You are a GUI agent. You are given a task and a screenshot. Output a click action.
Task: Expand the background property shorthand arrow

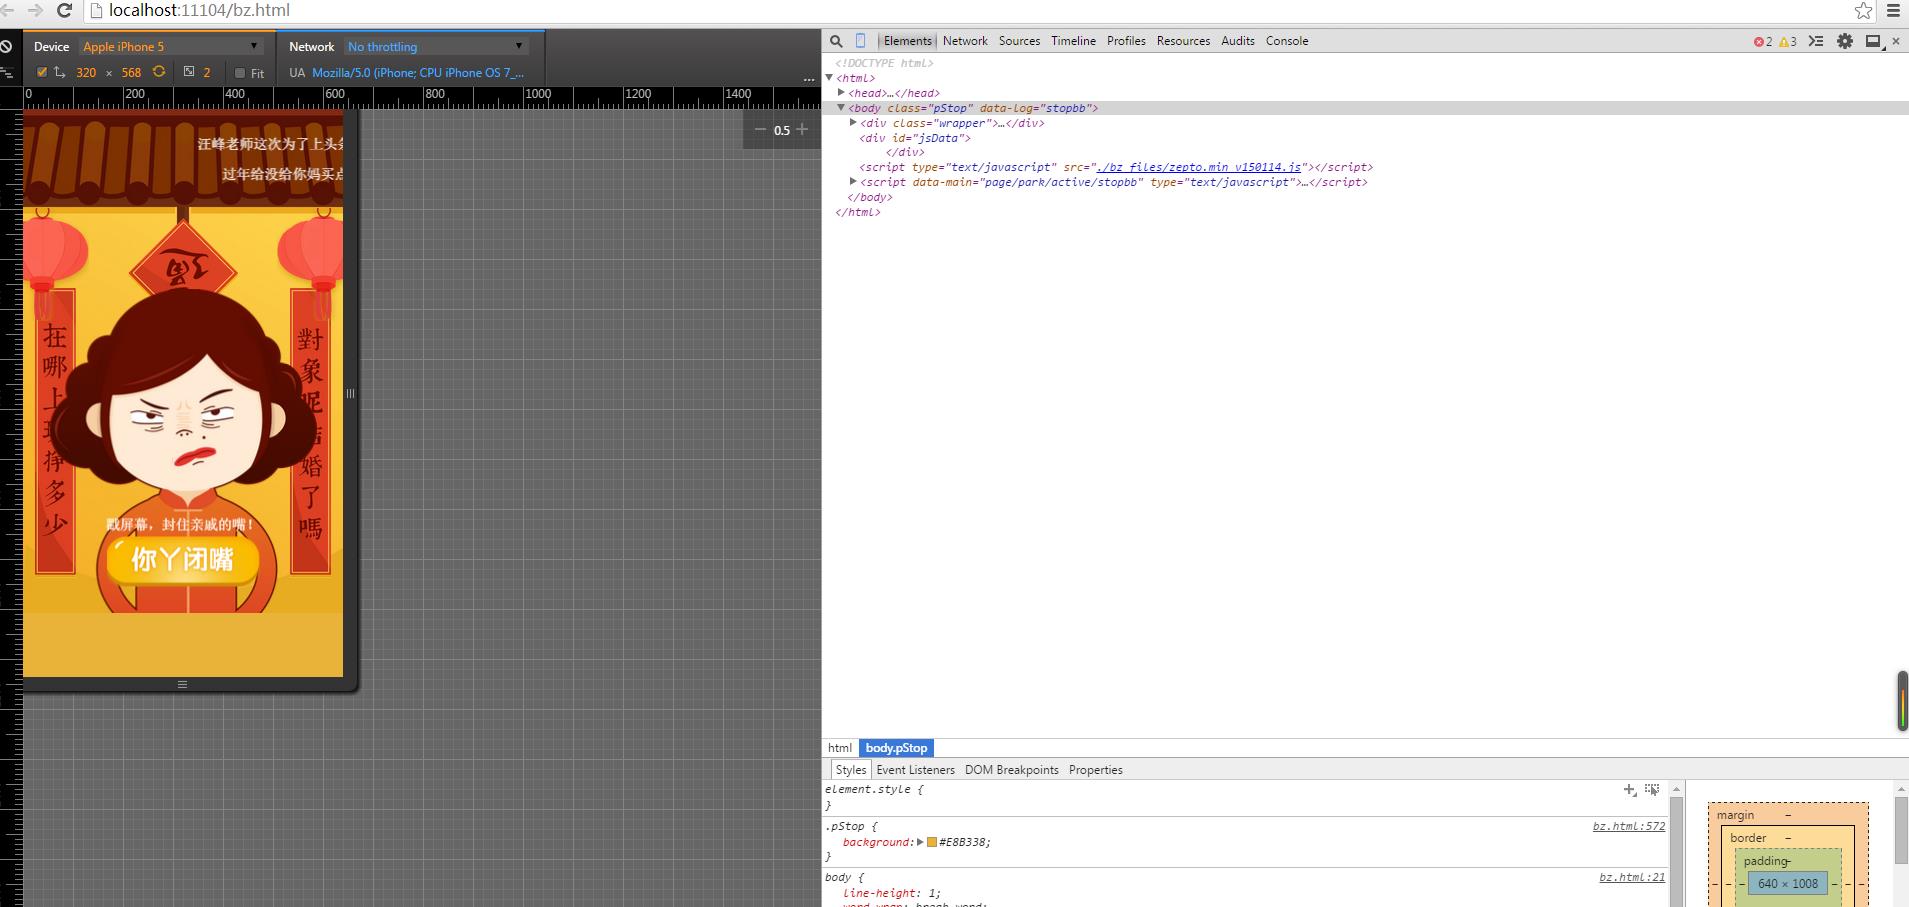point(920,842)
